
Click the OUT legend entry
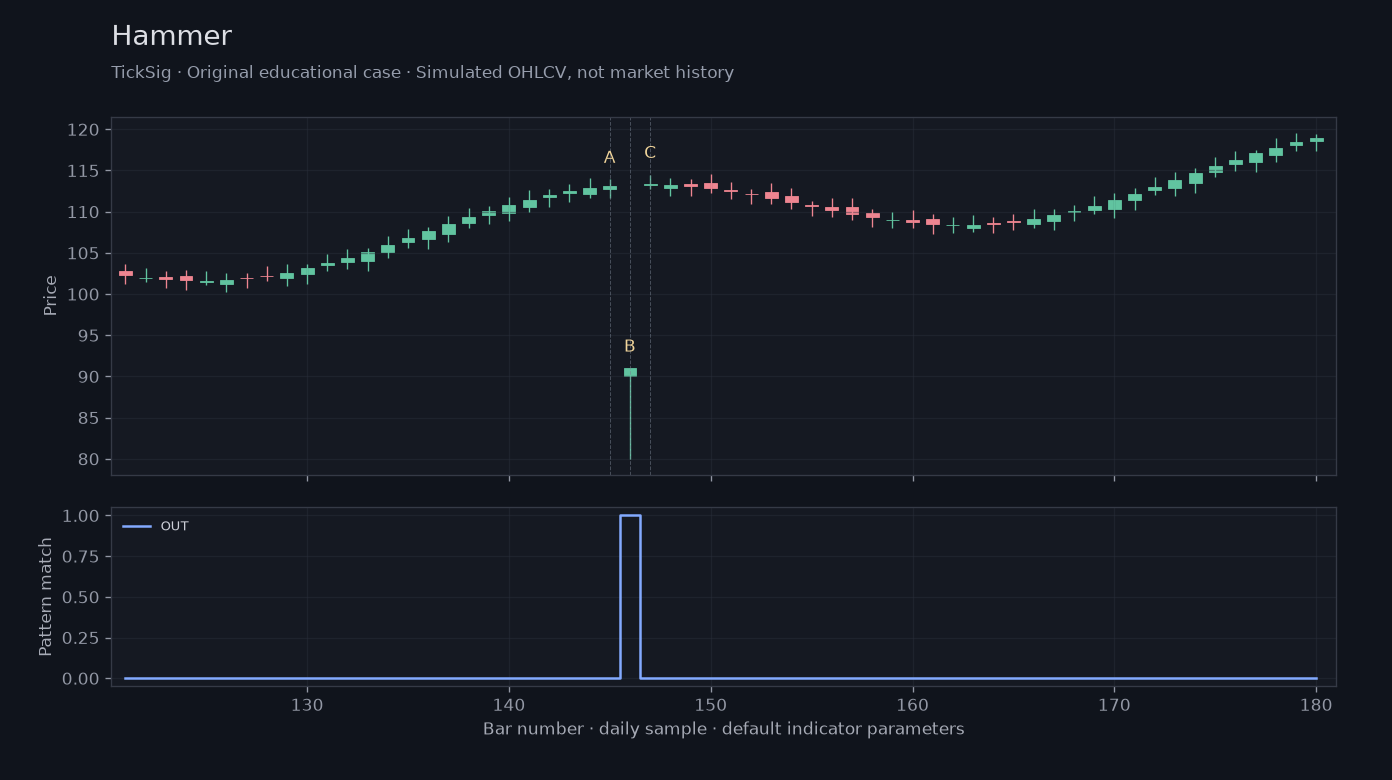pyautogui.click(x=156, y=526)
